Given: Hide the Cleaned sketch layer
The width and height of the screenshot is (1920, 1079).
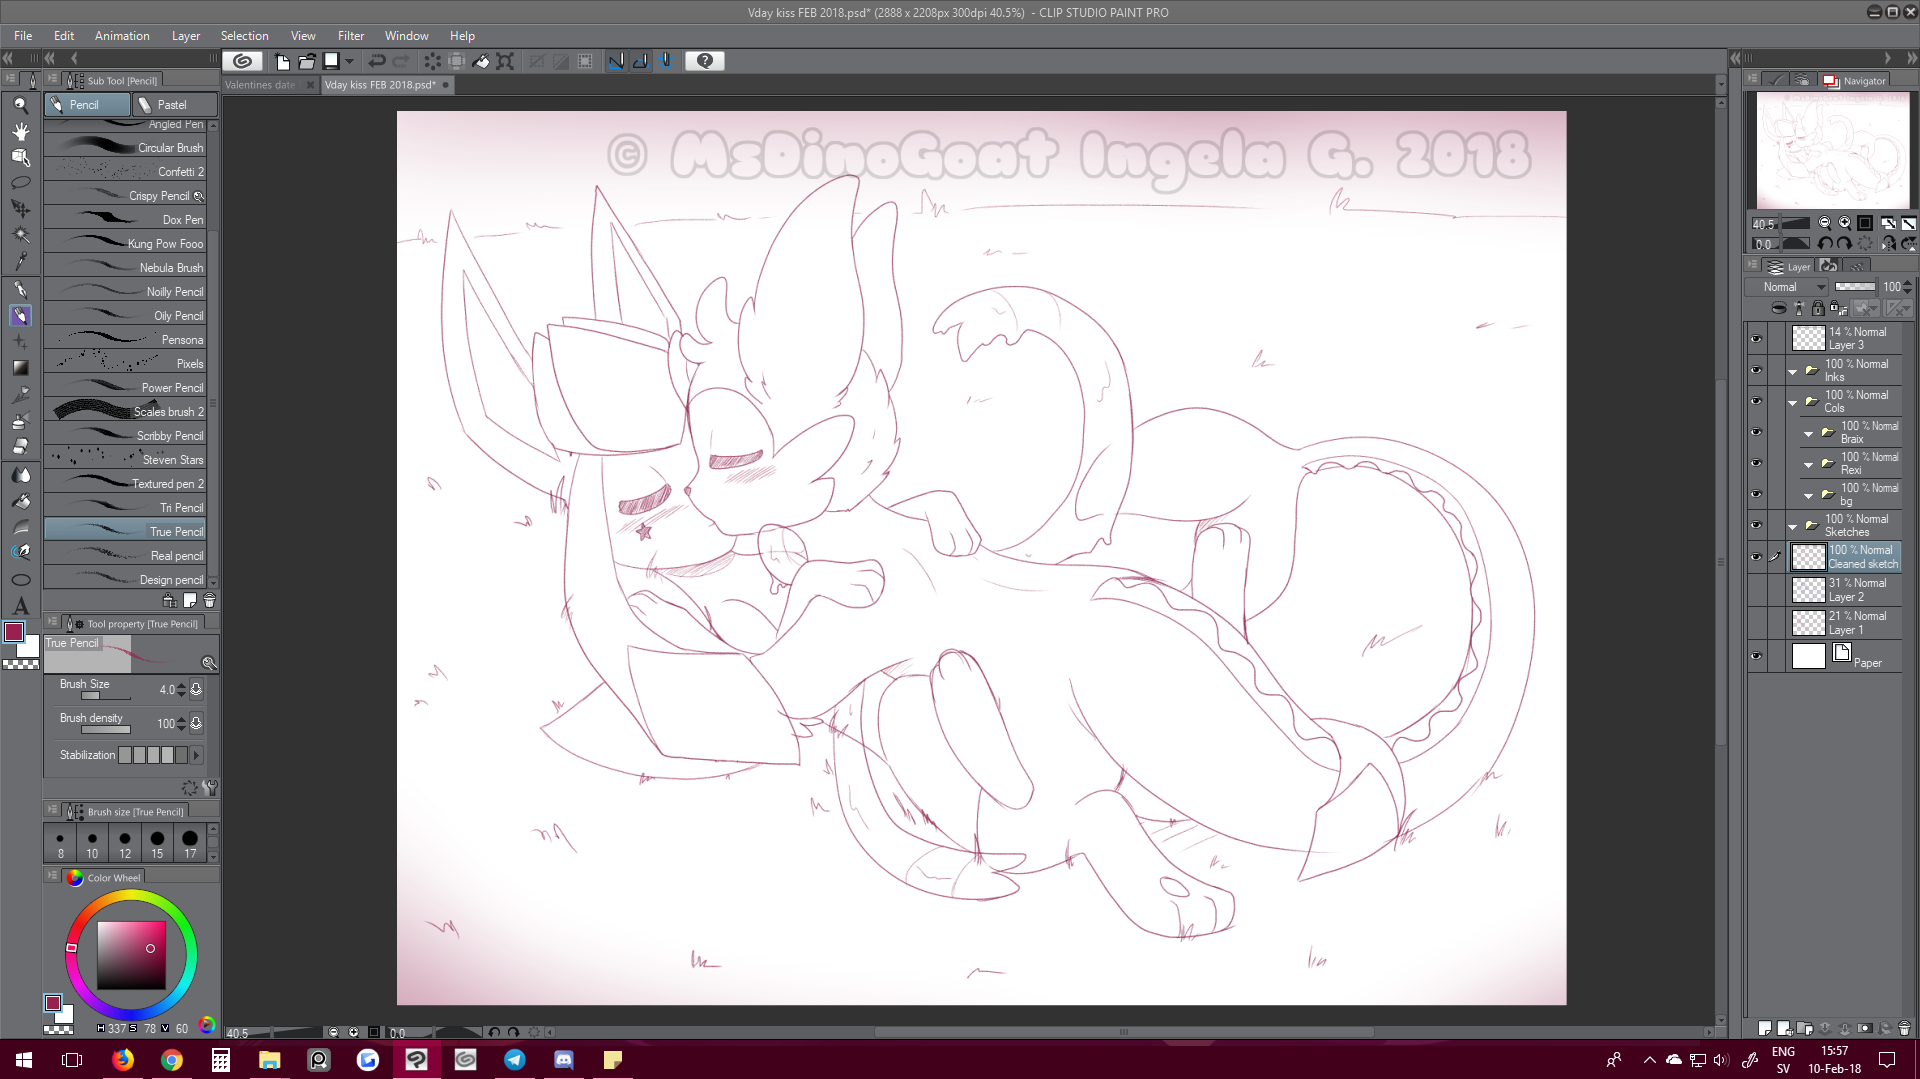Looking at the screenshot, I should point(1756,557).
